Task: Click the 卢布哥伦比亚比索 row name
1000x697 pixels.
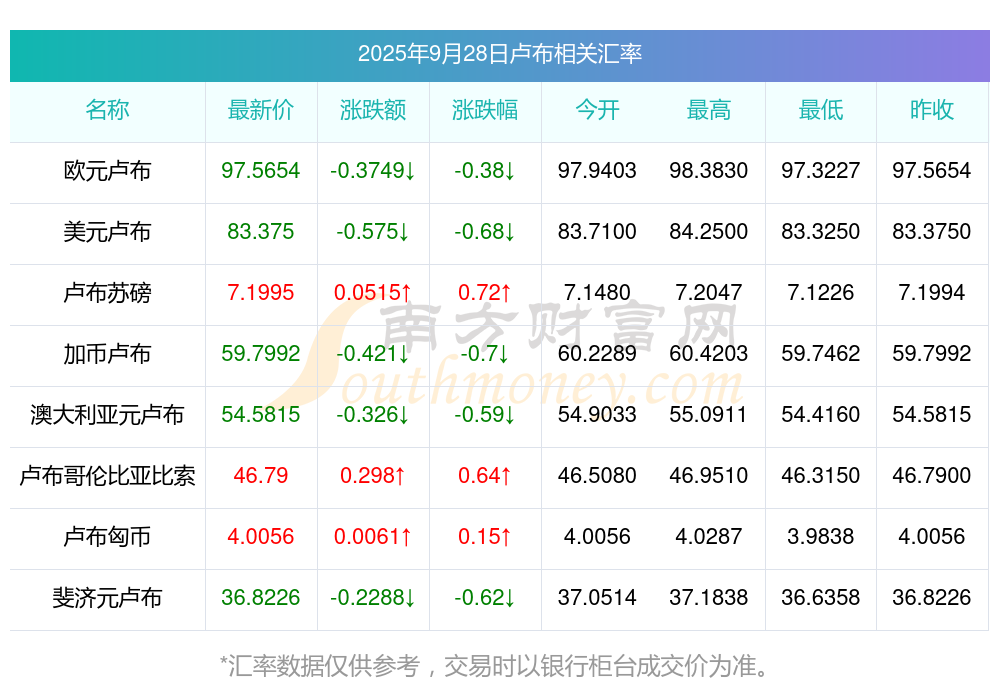Action: coord(107,476)
